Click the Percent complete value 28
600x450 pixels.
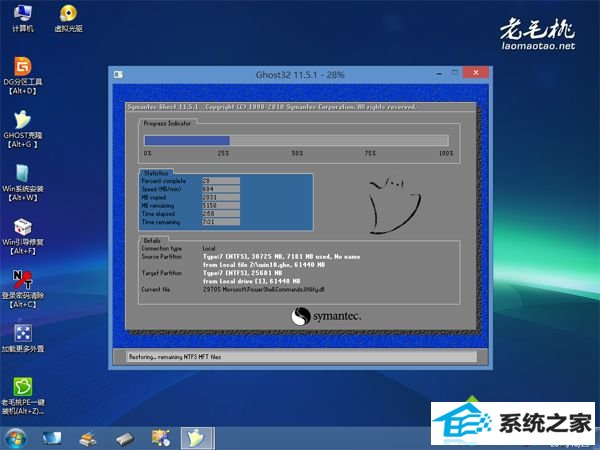point(221,181)
